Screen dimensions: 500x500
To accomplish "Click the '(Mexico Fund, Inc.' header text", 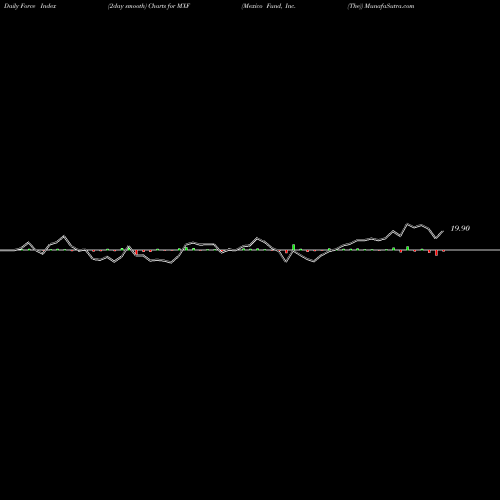I will 268,6.
